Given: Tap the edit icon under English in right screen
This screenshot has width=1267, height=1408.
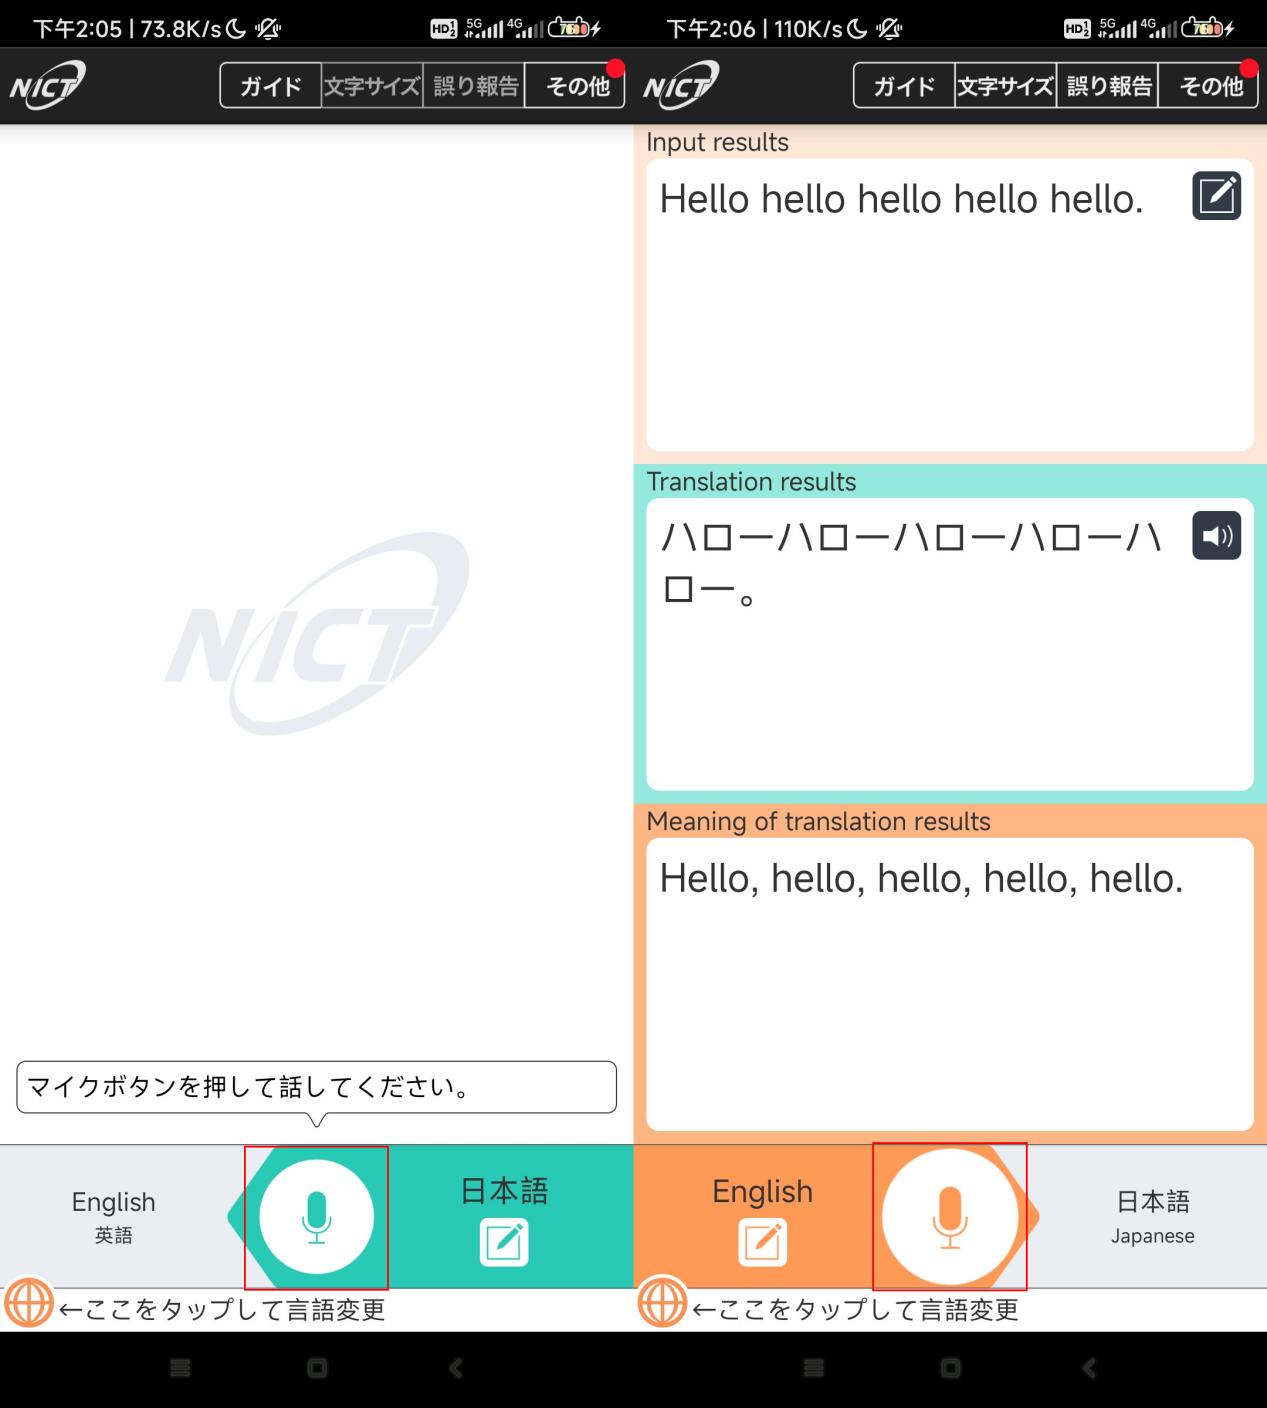Looking at the screenshot, I should tap(762, 1243).
